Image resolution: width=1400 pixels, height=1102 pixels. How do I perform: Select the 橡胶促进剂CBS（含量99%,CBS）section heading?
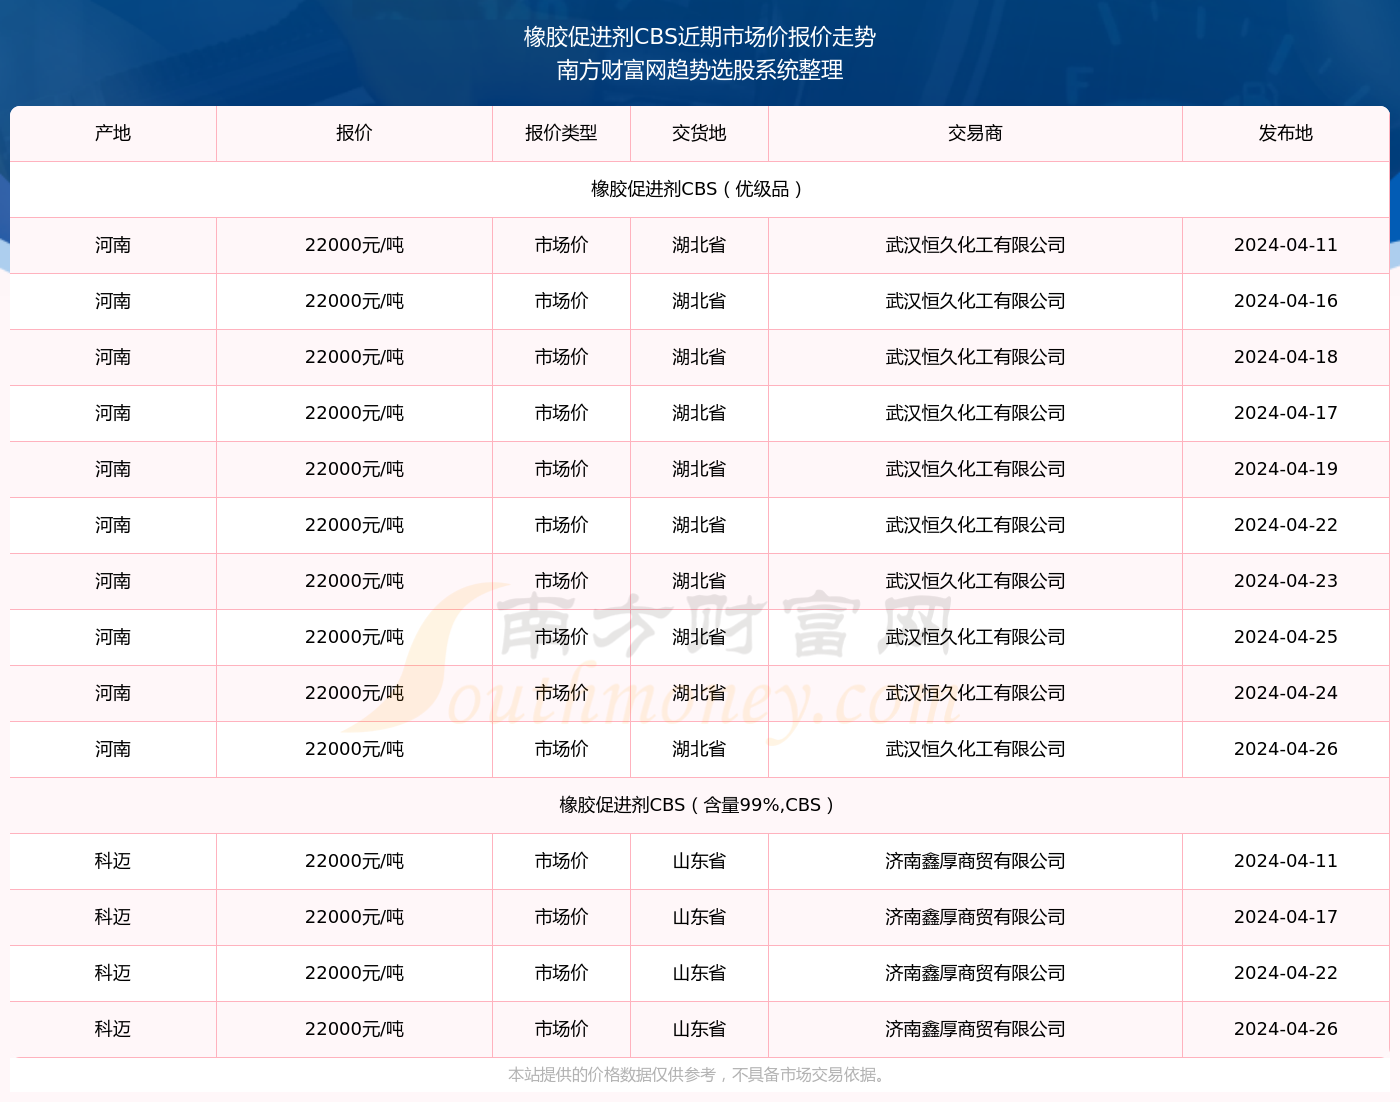pyautogui.click(x=699, y=805)
